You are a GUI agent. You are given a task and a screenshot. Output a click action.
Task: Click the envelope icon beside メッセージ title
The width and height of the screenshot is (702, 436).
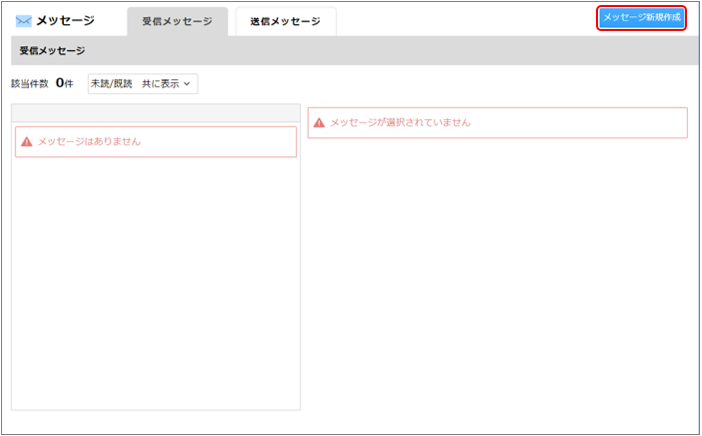coord(23,21)
